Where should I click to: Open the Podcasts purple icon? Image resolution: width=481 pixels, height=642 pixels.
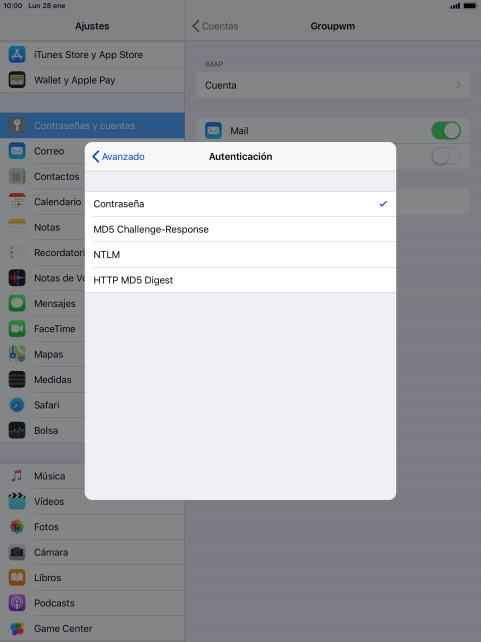pyautogui.click(x=17, y=603)
